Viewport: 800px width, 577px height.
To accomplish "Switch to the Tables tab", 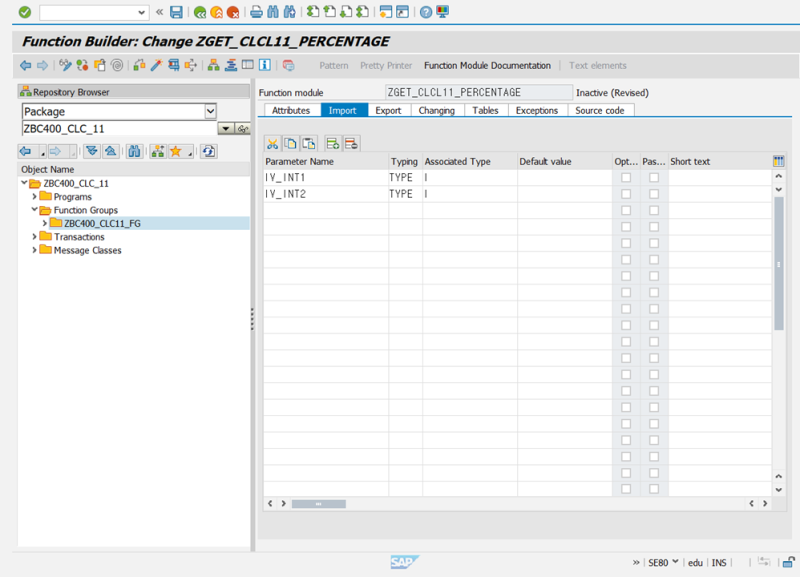I will pyautogui.click(x=485, y=110).
